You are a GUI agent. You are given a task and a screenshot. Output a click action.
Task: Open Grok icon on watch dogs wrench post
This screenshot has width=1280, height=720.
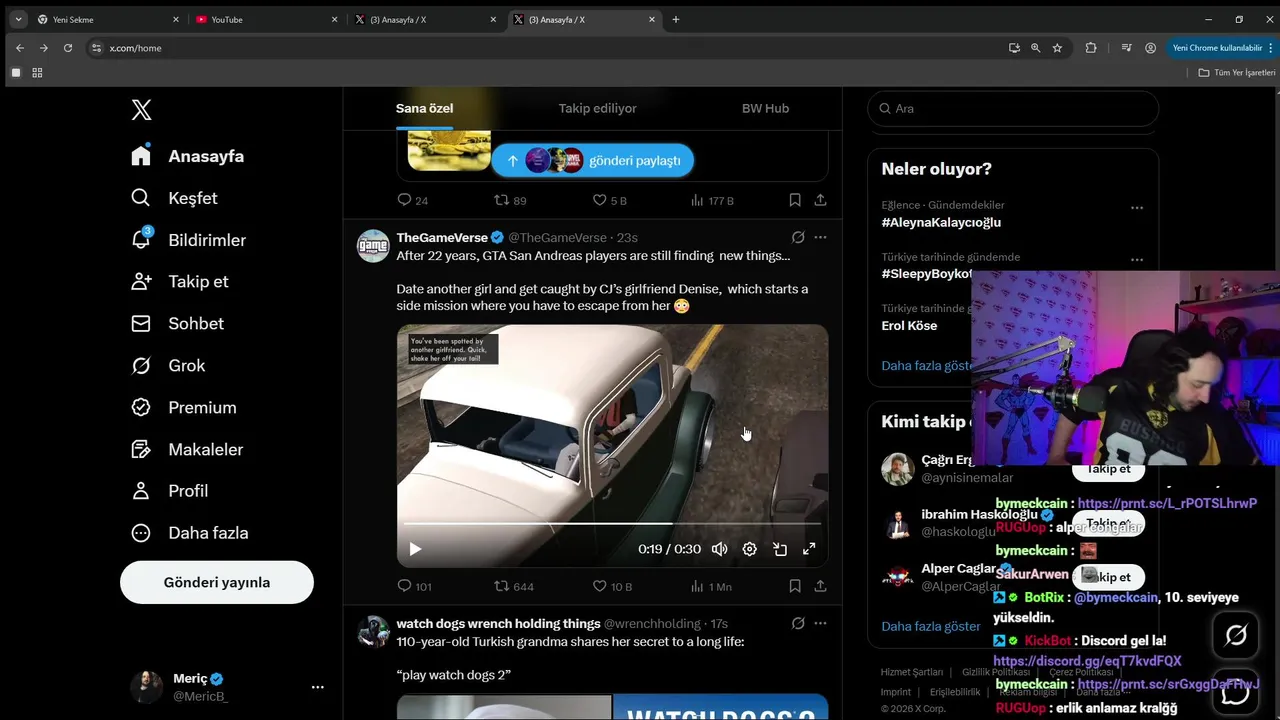(x=798, y=623)
